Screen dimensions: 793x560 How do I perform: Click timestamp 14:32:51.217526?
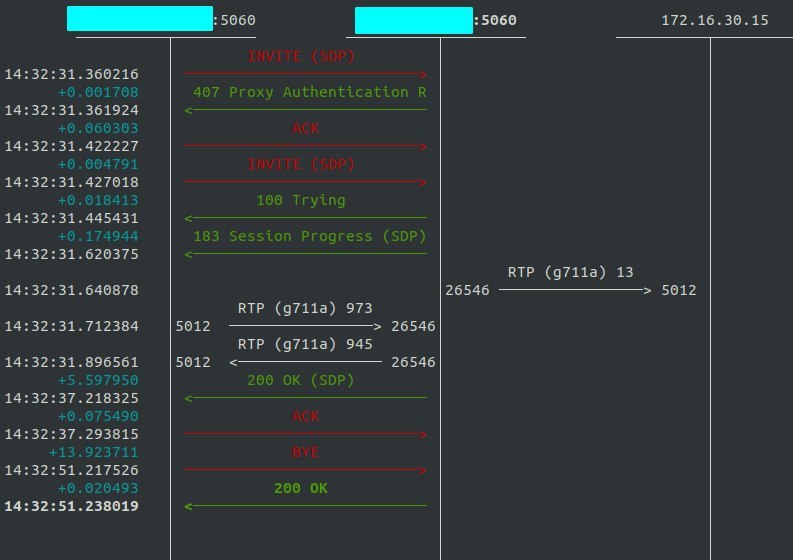coord(71,470)
